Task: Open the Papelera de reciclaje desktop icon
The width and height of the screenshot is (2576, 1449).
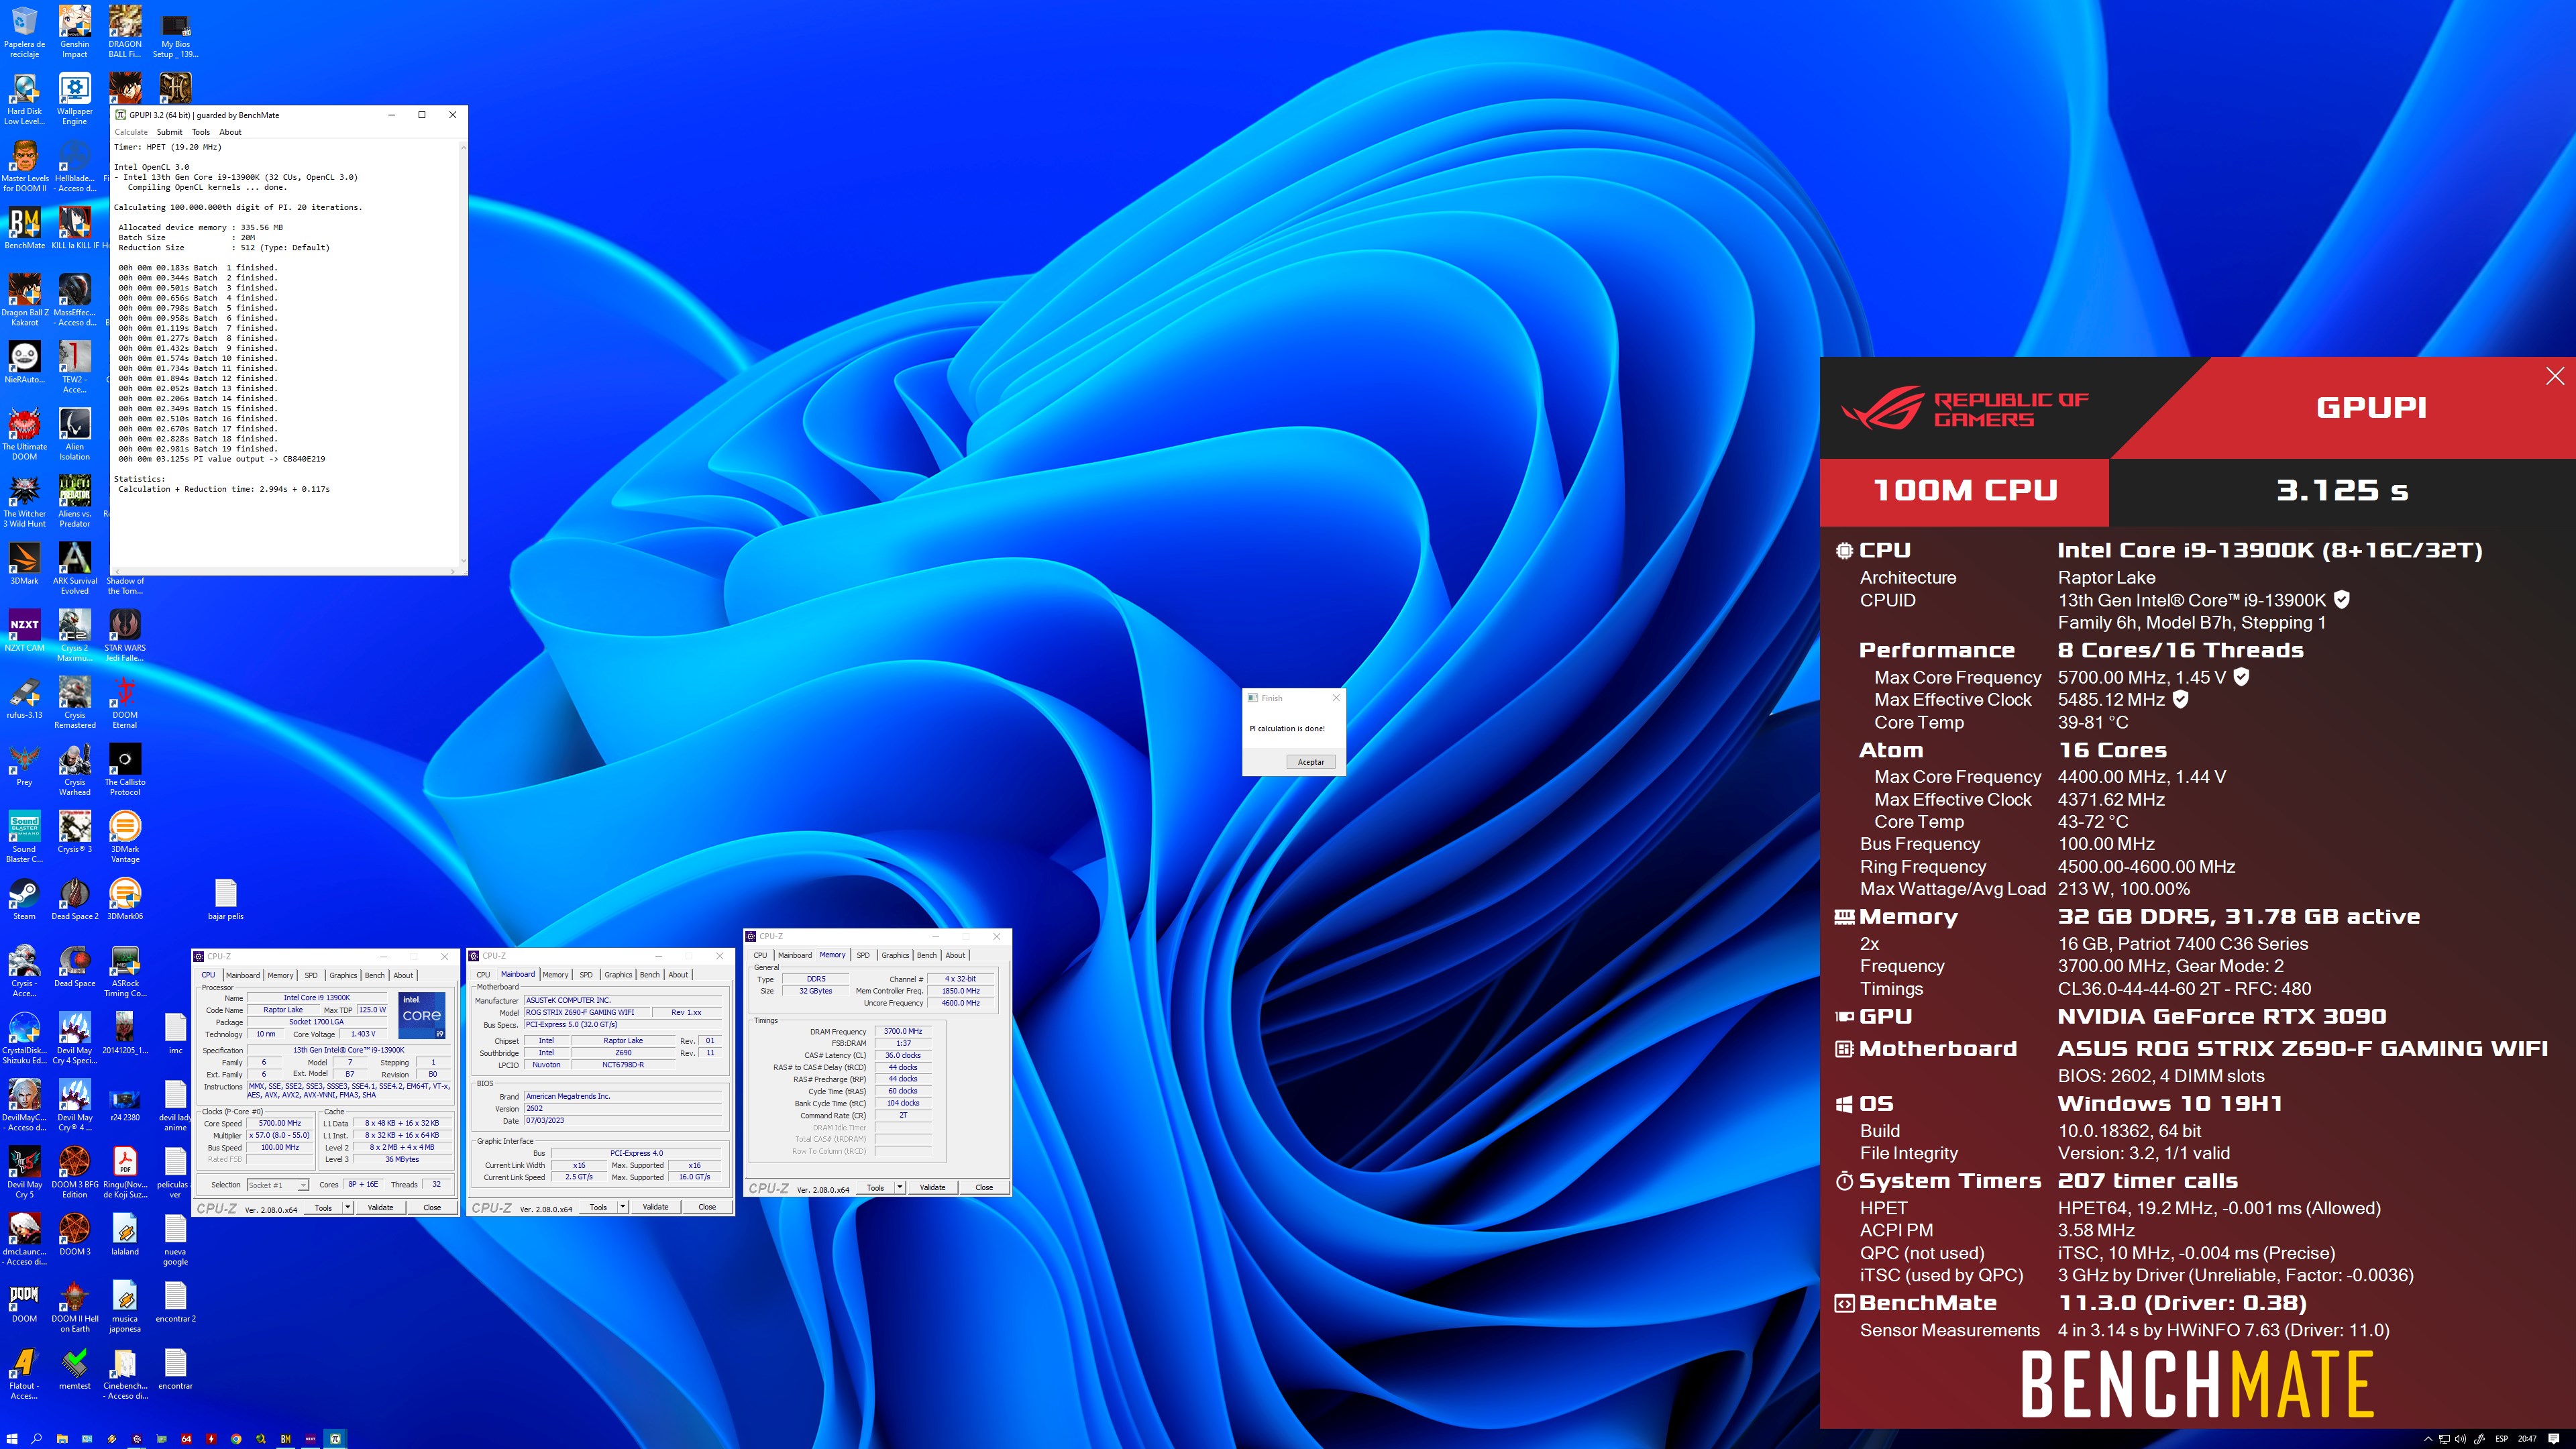Action: click(24, 31)
